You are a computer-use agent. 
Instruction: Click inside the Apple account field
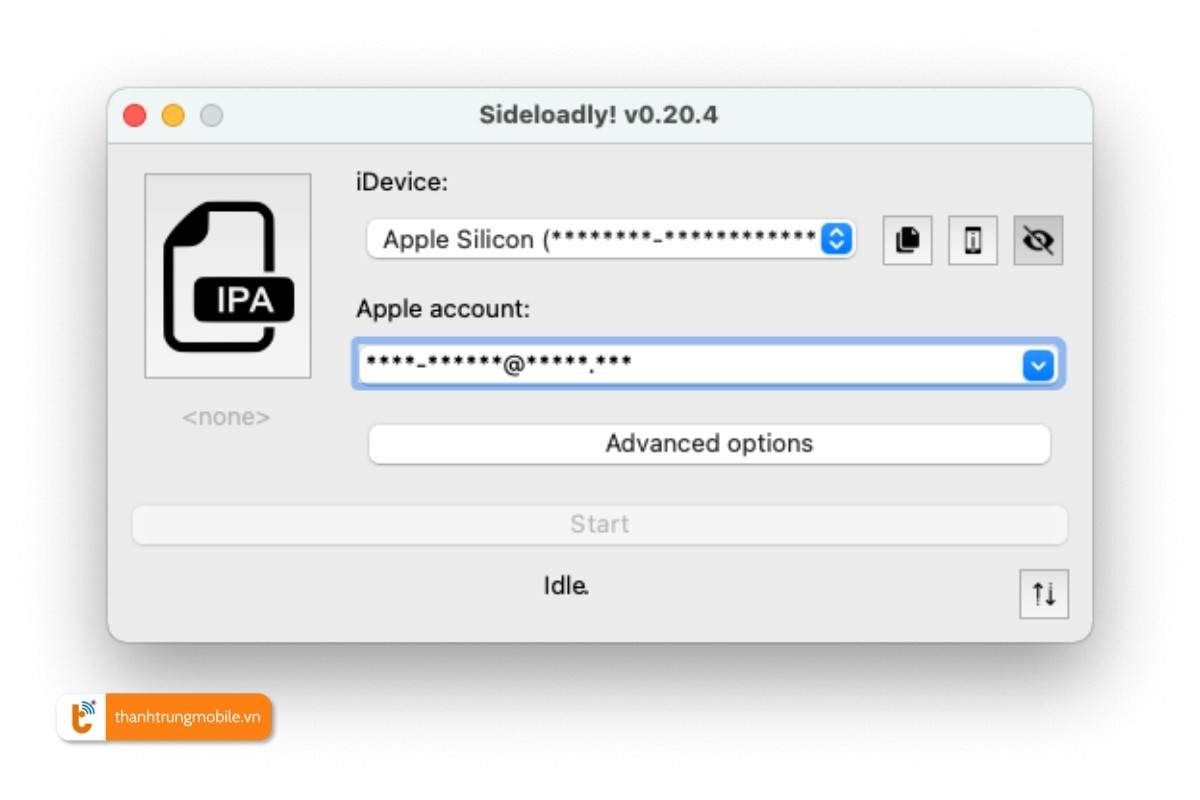pyautogui.click(x=700, y=365)
